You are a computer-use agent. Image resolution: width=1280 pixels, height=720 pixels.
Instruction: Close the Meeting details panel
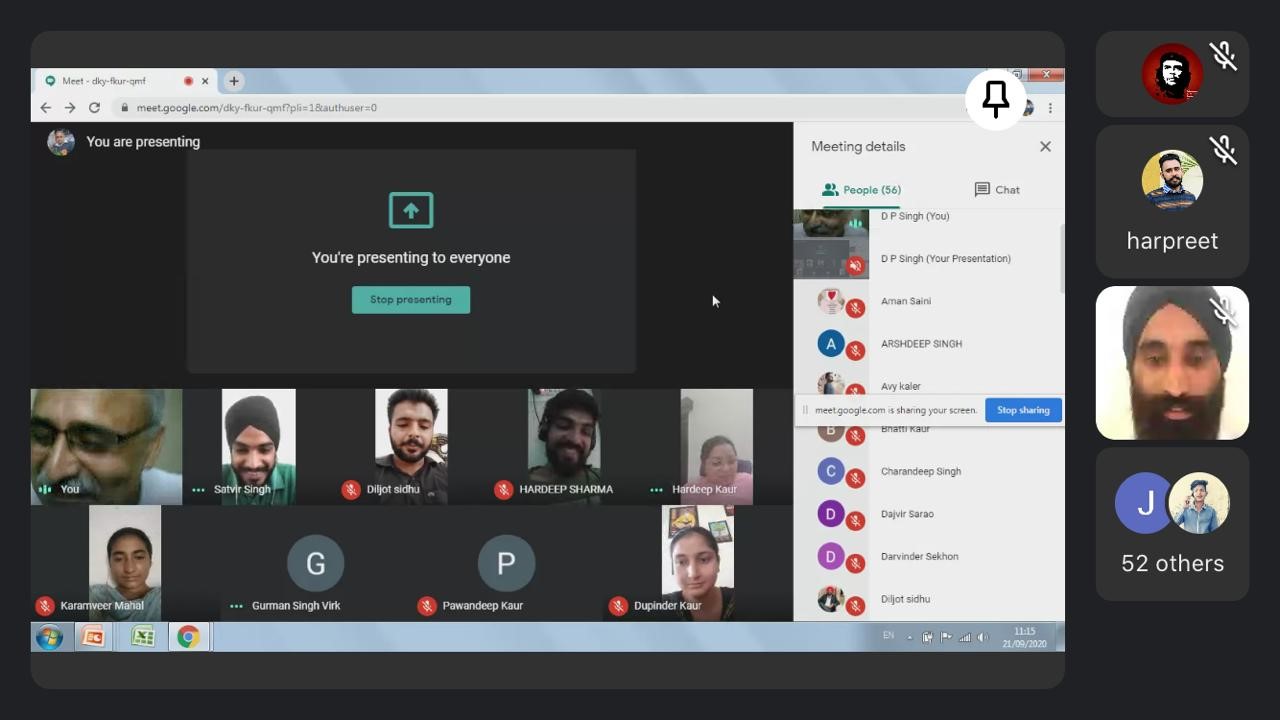(x=1045, y=146)
